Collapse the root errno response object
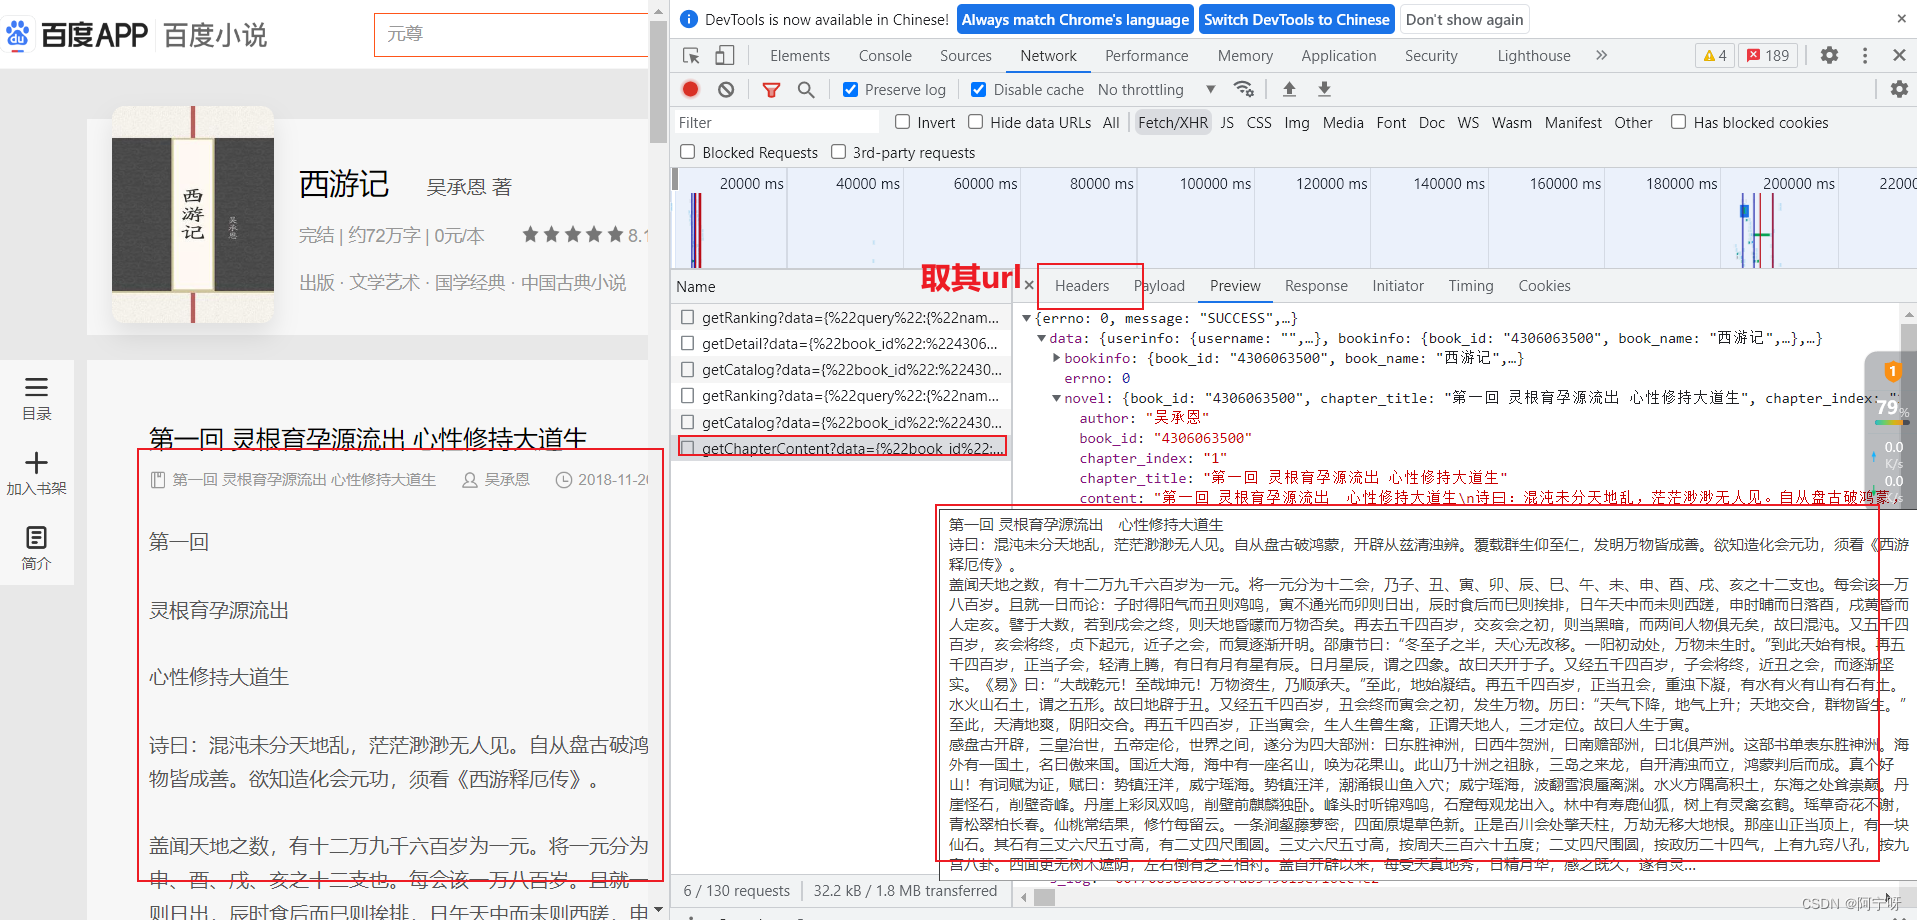 click(x=1026, y=318)
